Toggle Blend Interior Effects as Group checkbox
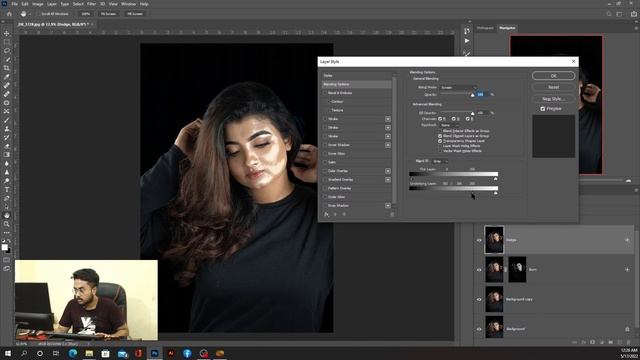The width and height of the screenshot is (640, 360). pos(440,131)
